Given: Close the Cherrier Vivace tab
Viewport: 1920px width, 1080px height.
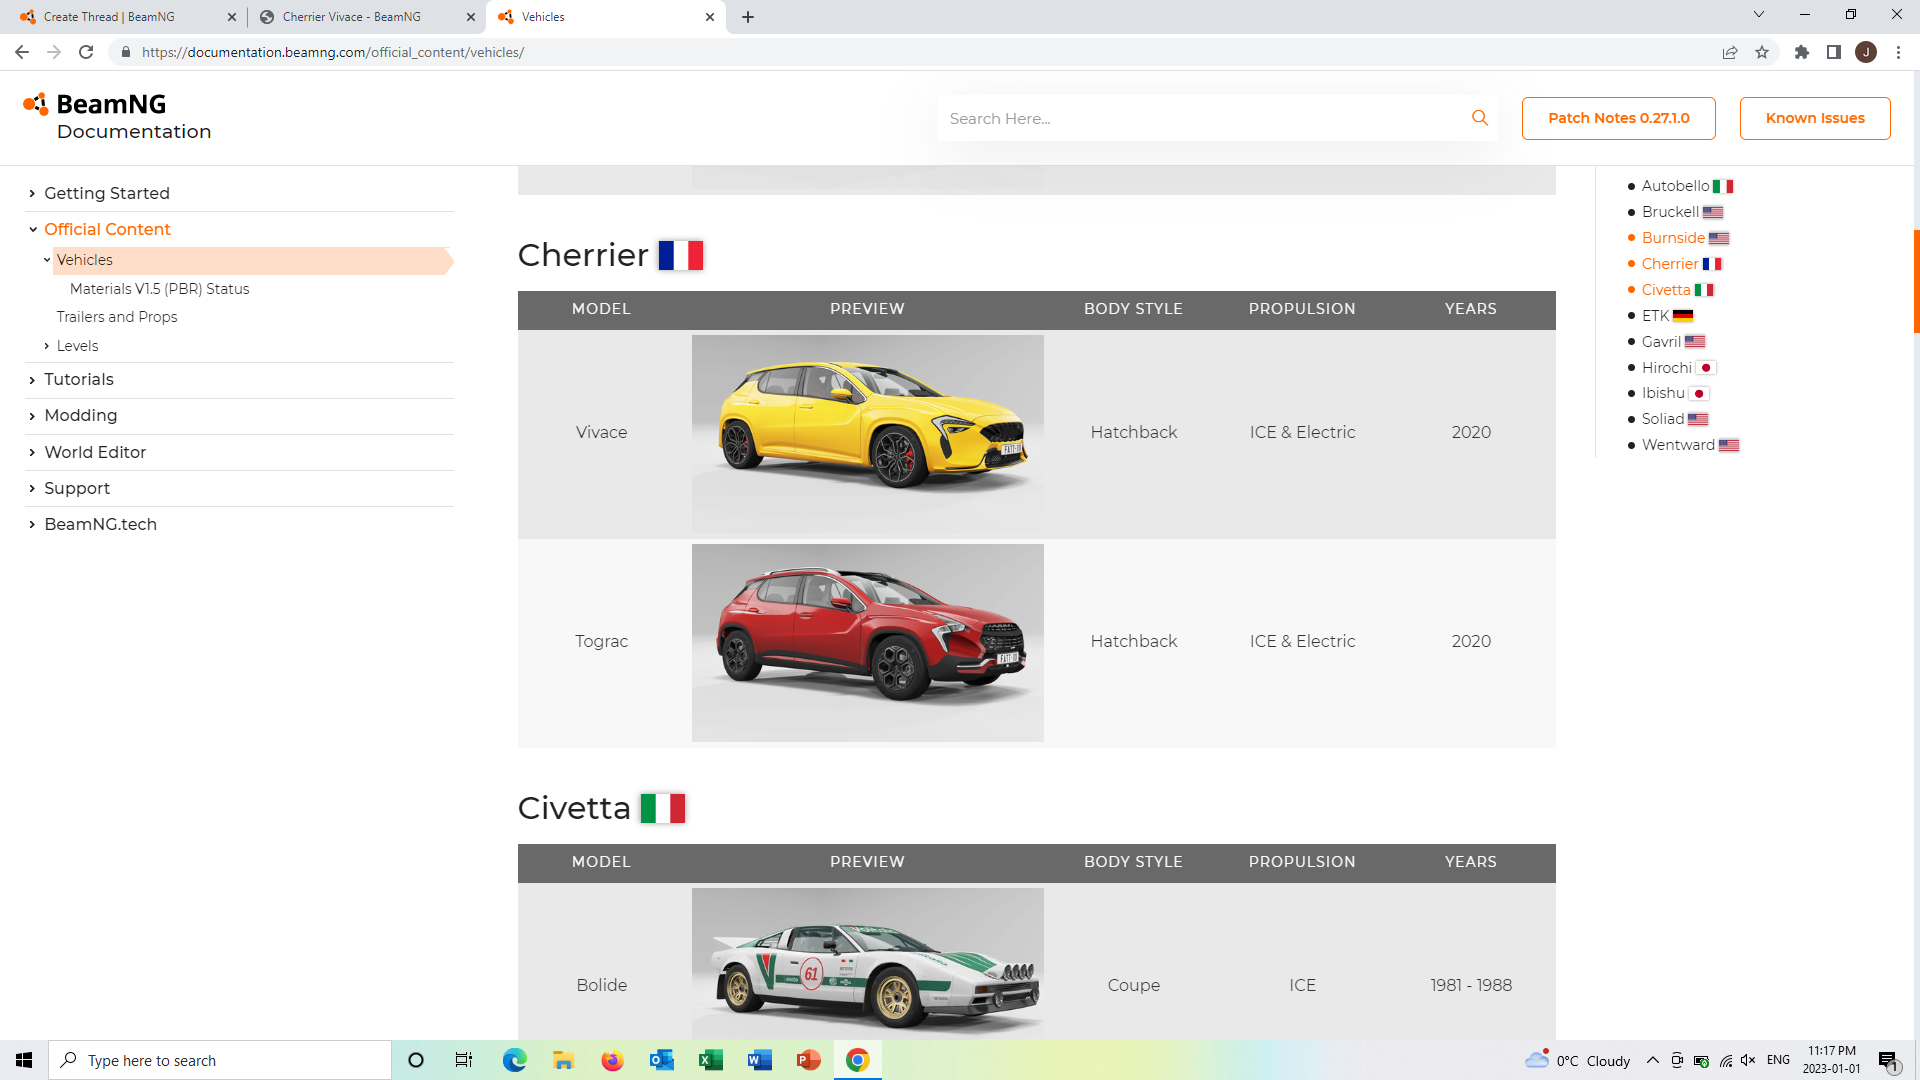Looking at the screenshot, I should 471,17.
